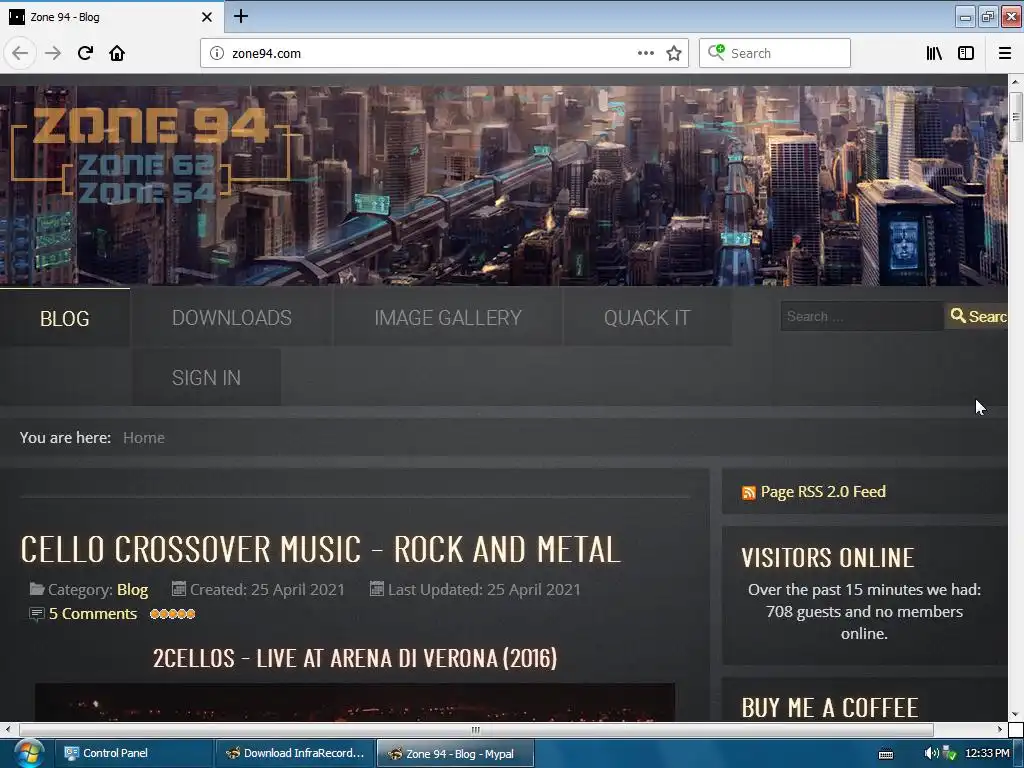Switch to Zone 94 - Blog - Mypal taskbar button
1024x768 pixels.
point(455,753)
